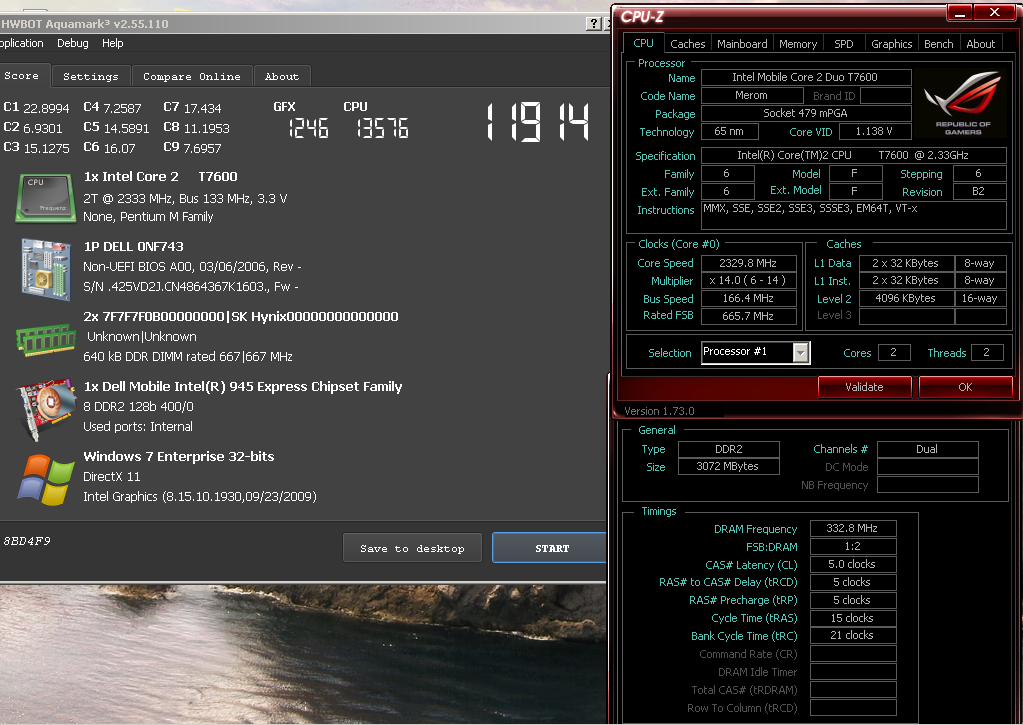This screenshot has width=1023, height=725.
Task: Click the Dell Mobile Intel 945 Express Chipset text
Action: point(243,386)
